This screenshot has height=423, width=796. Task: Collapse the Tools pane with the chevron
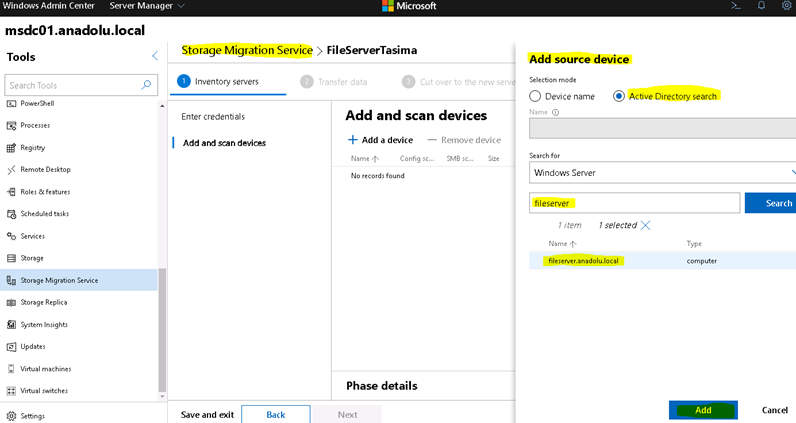[x=155, y=56]
